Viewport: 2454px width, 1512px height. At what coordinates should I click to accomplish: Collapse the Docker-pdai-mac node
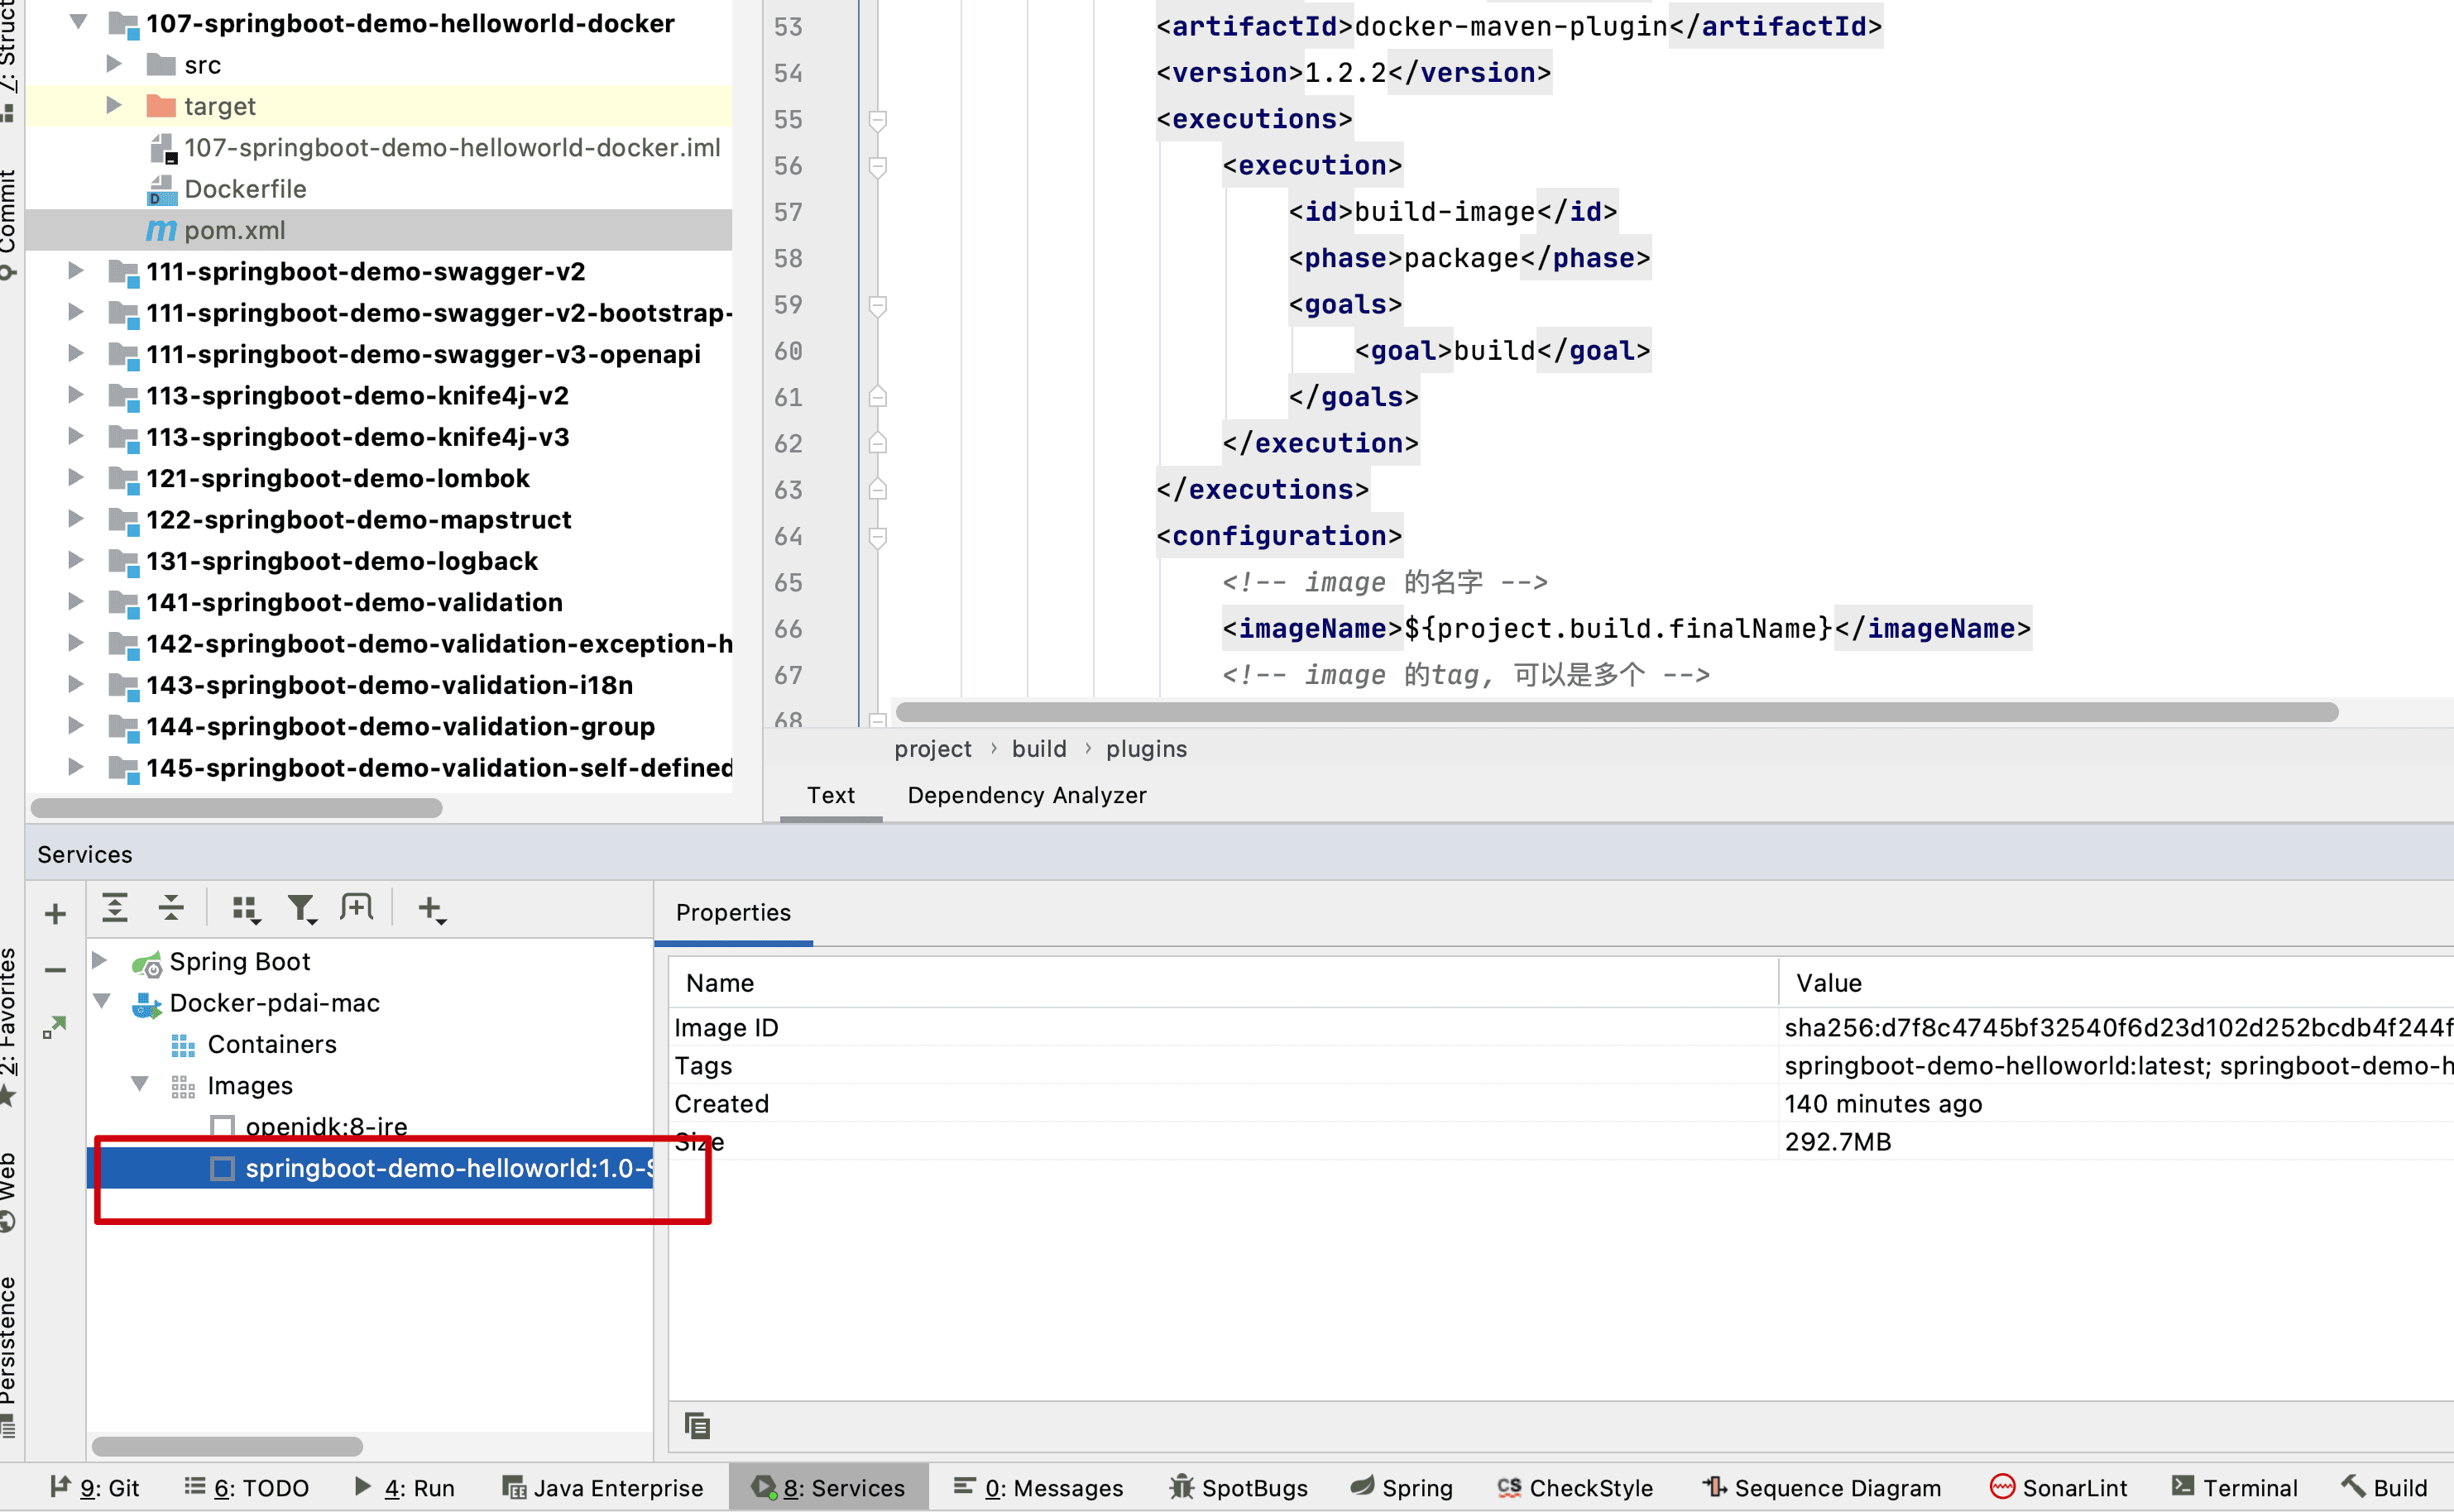coord(102,1001)
